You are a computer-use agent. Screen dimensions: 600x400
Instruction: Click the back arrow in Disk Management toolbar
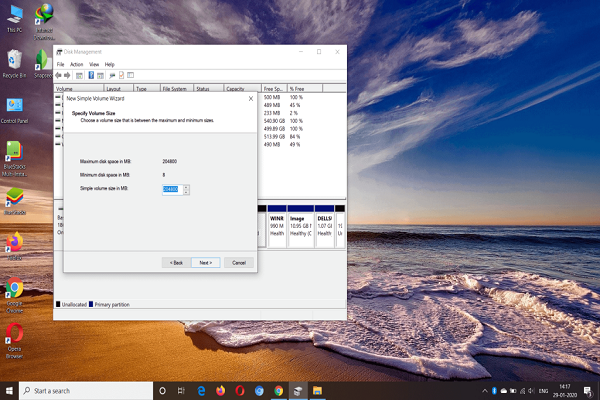[x=60, y=75]
